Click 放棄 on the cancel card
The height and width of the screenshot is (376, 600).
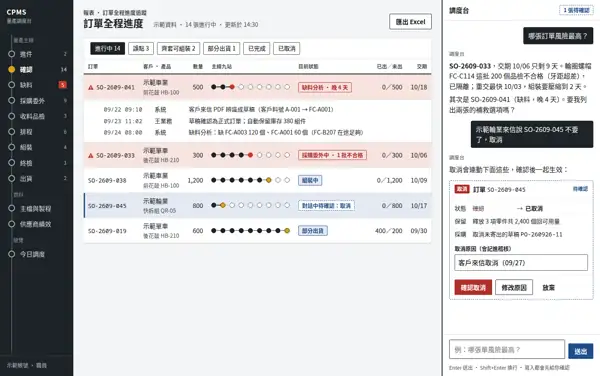tap(548, 288)
